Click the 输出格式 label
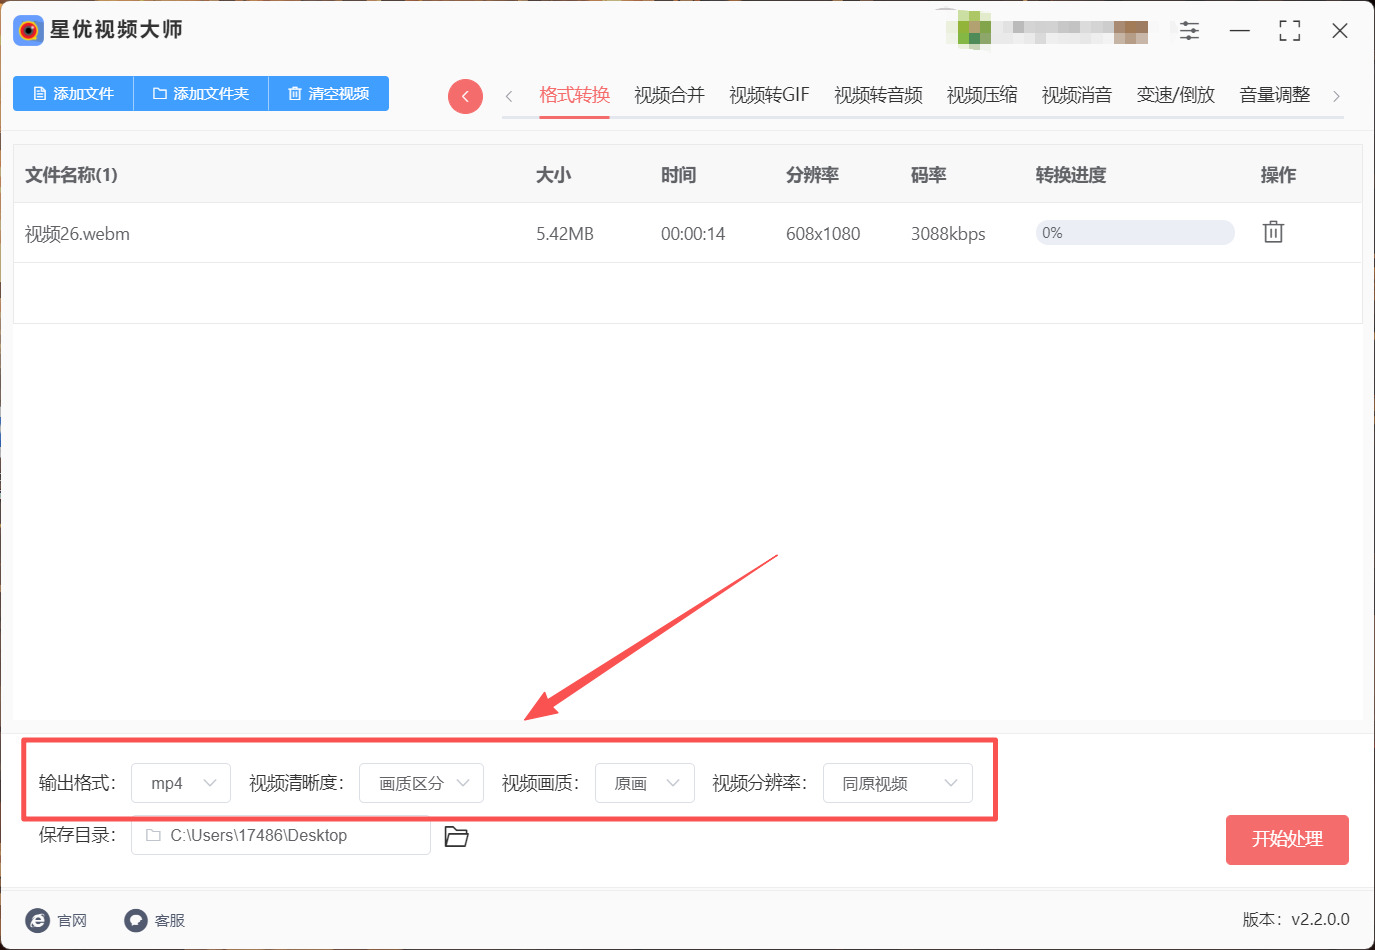The height and width of the screenshot is (950, 1375). click(77, 783)
